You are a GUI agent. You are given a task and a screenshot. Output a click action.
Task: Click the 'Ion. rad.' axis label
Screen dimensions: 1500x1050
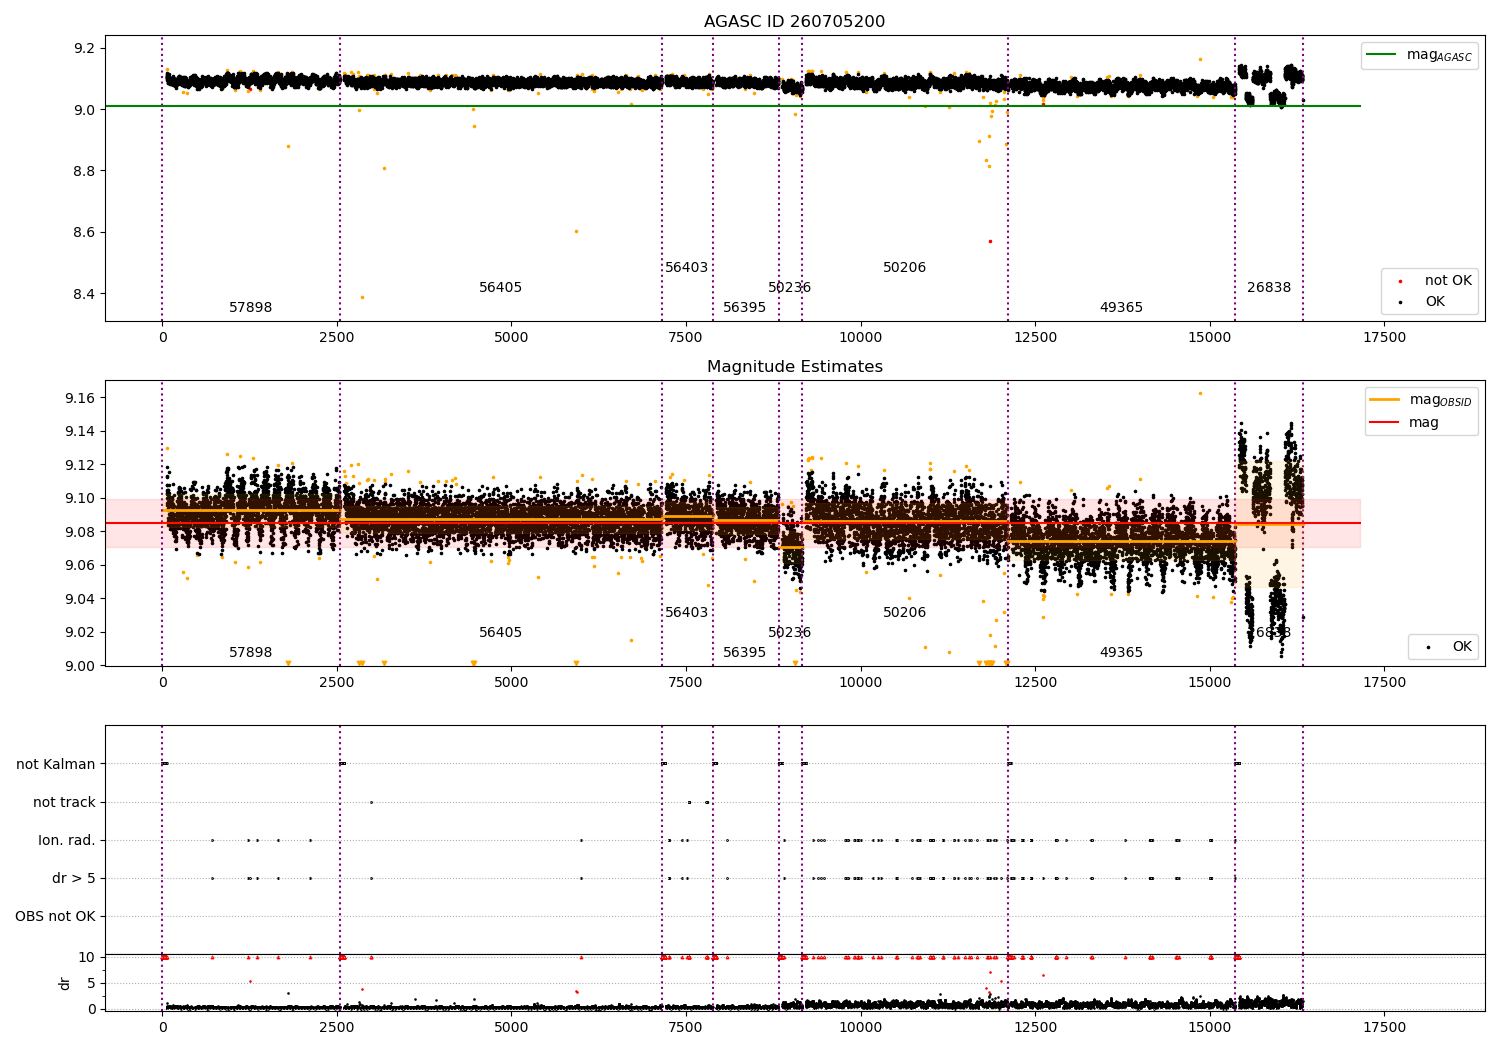pos(67,841)
